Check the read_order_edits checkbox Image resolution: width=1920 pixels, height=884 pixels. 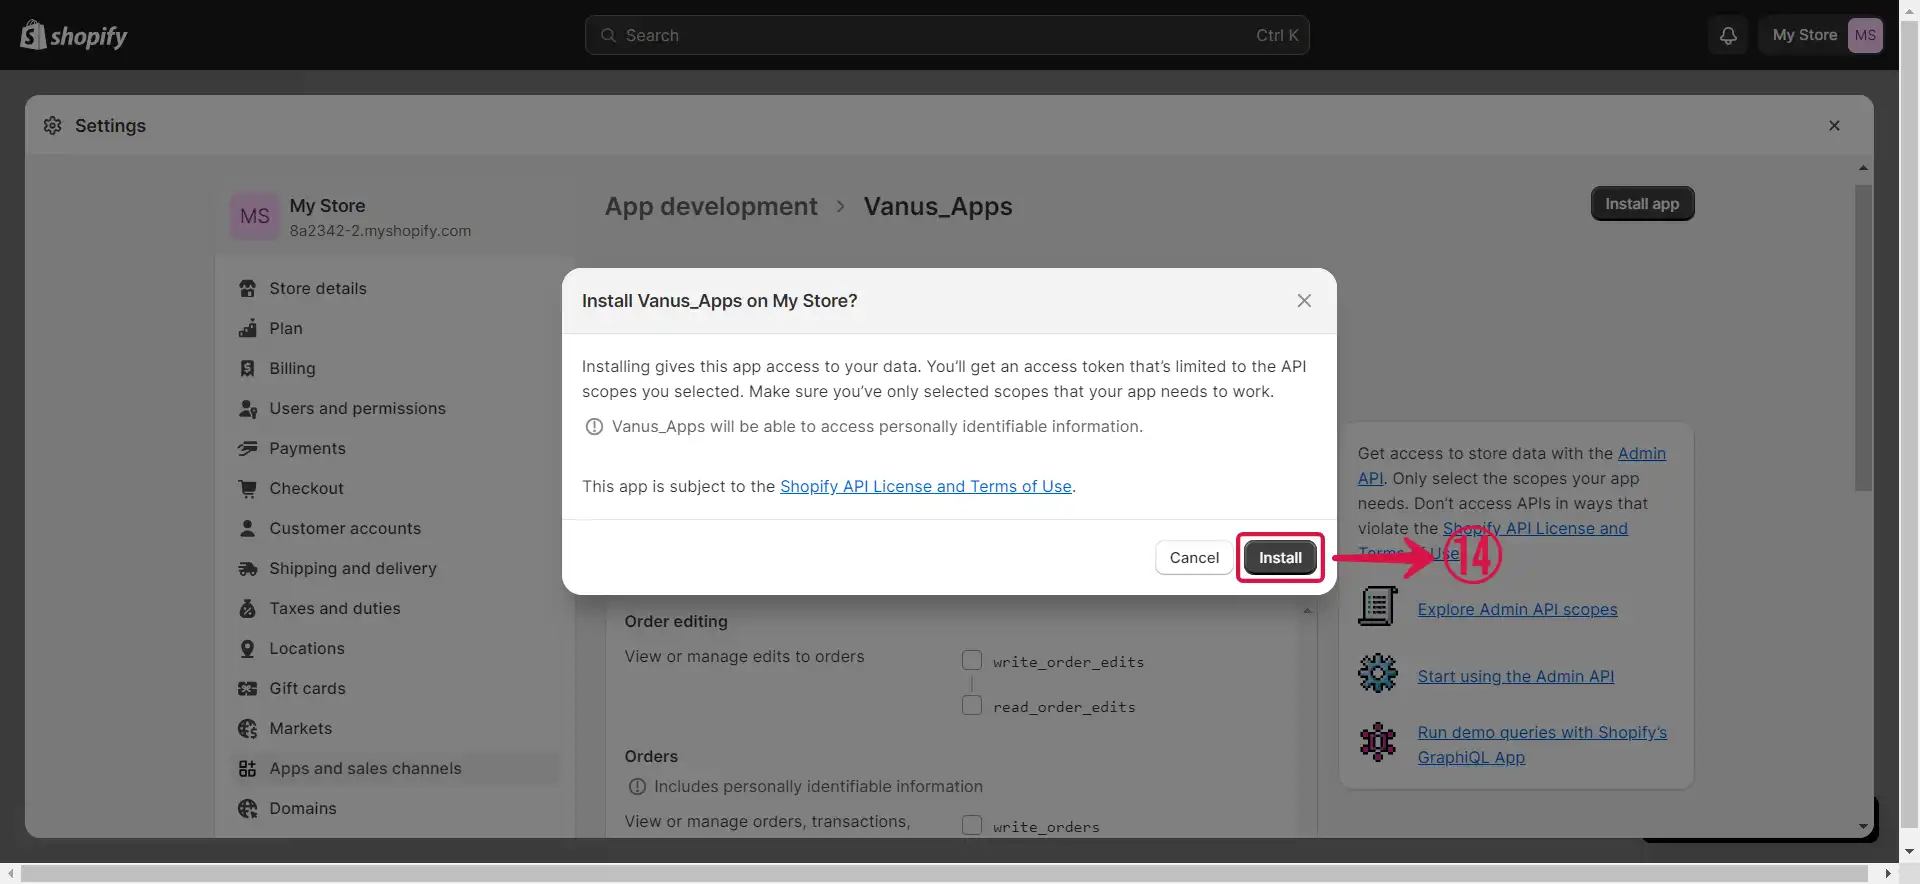(971, 705)
